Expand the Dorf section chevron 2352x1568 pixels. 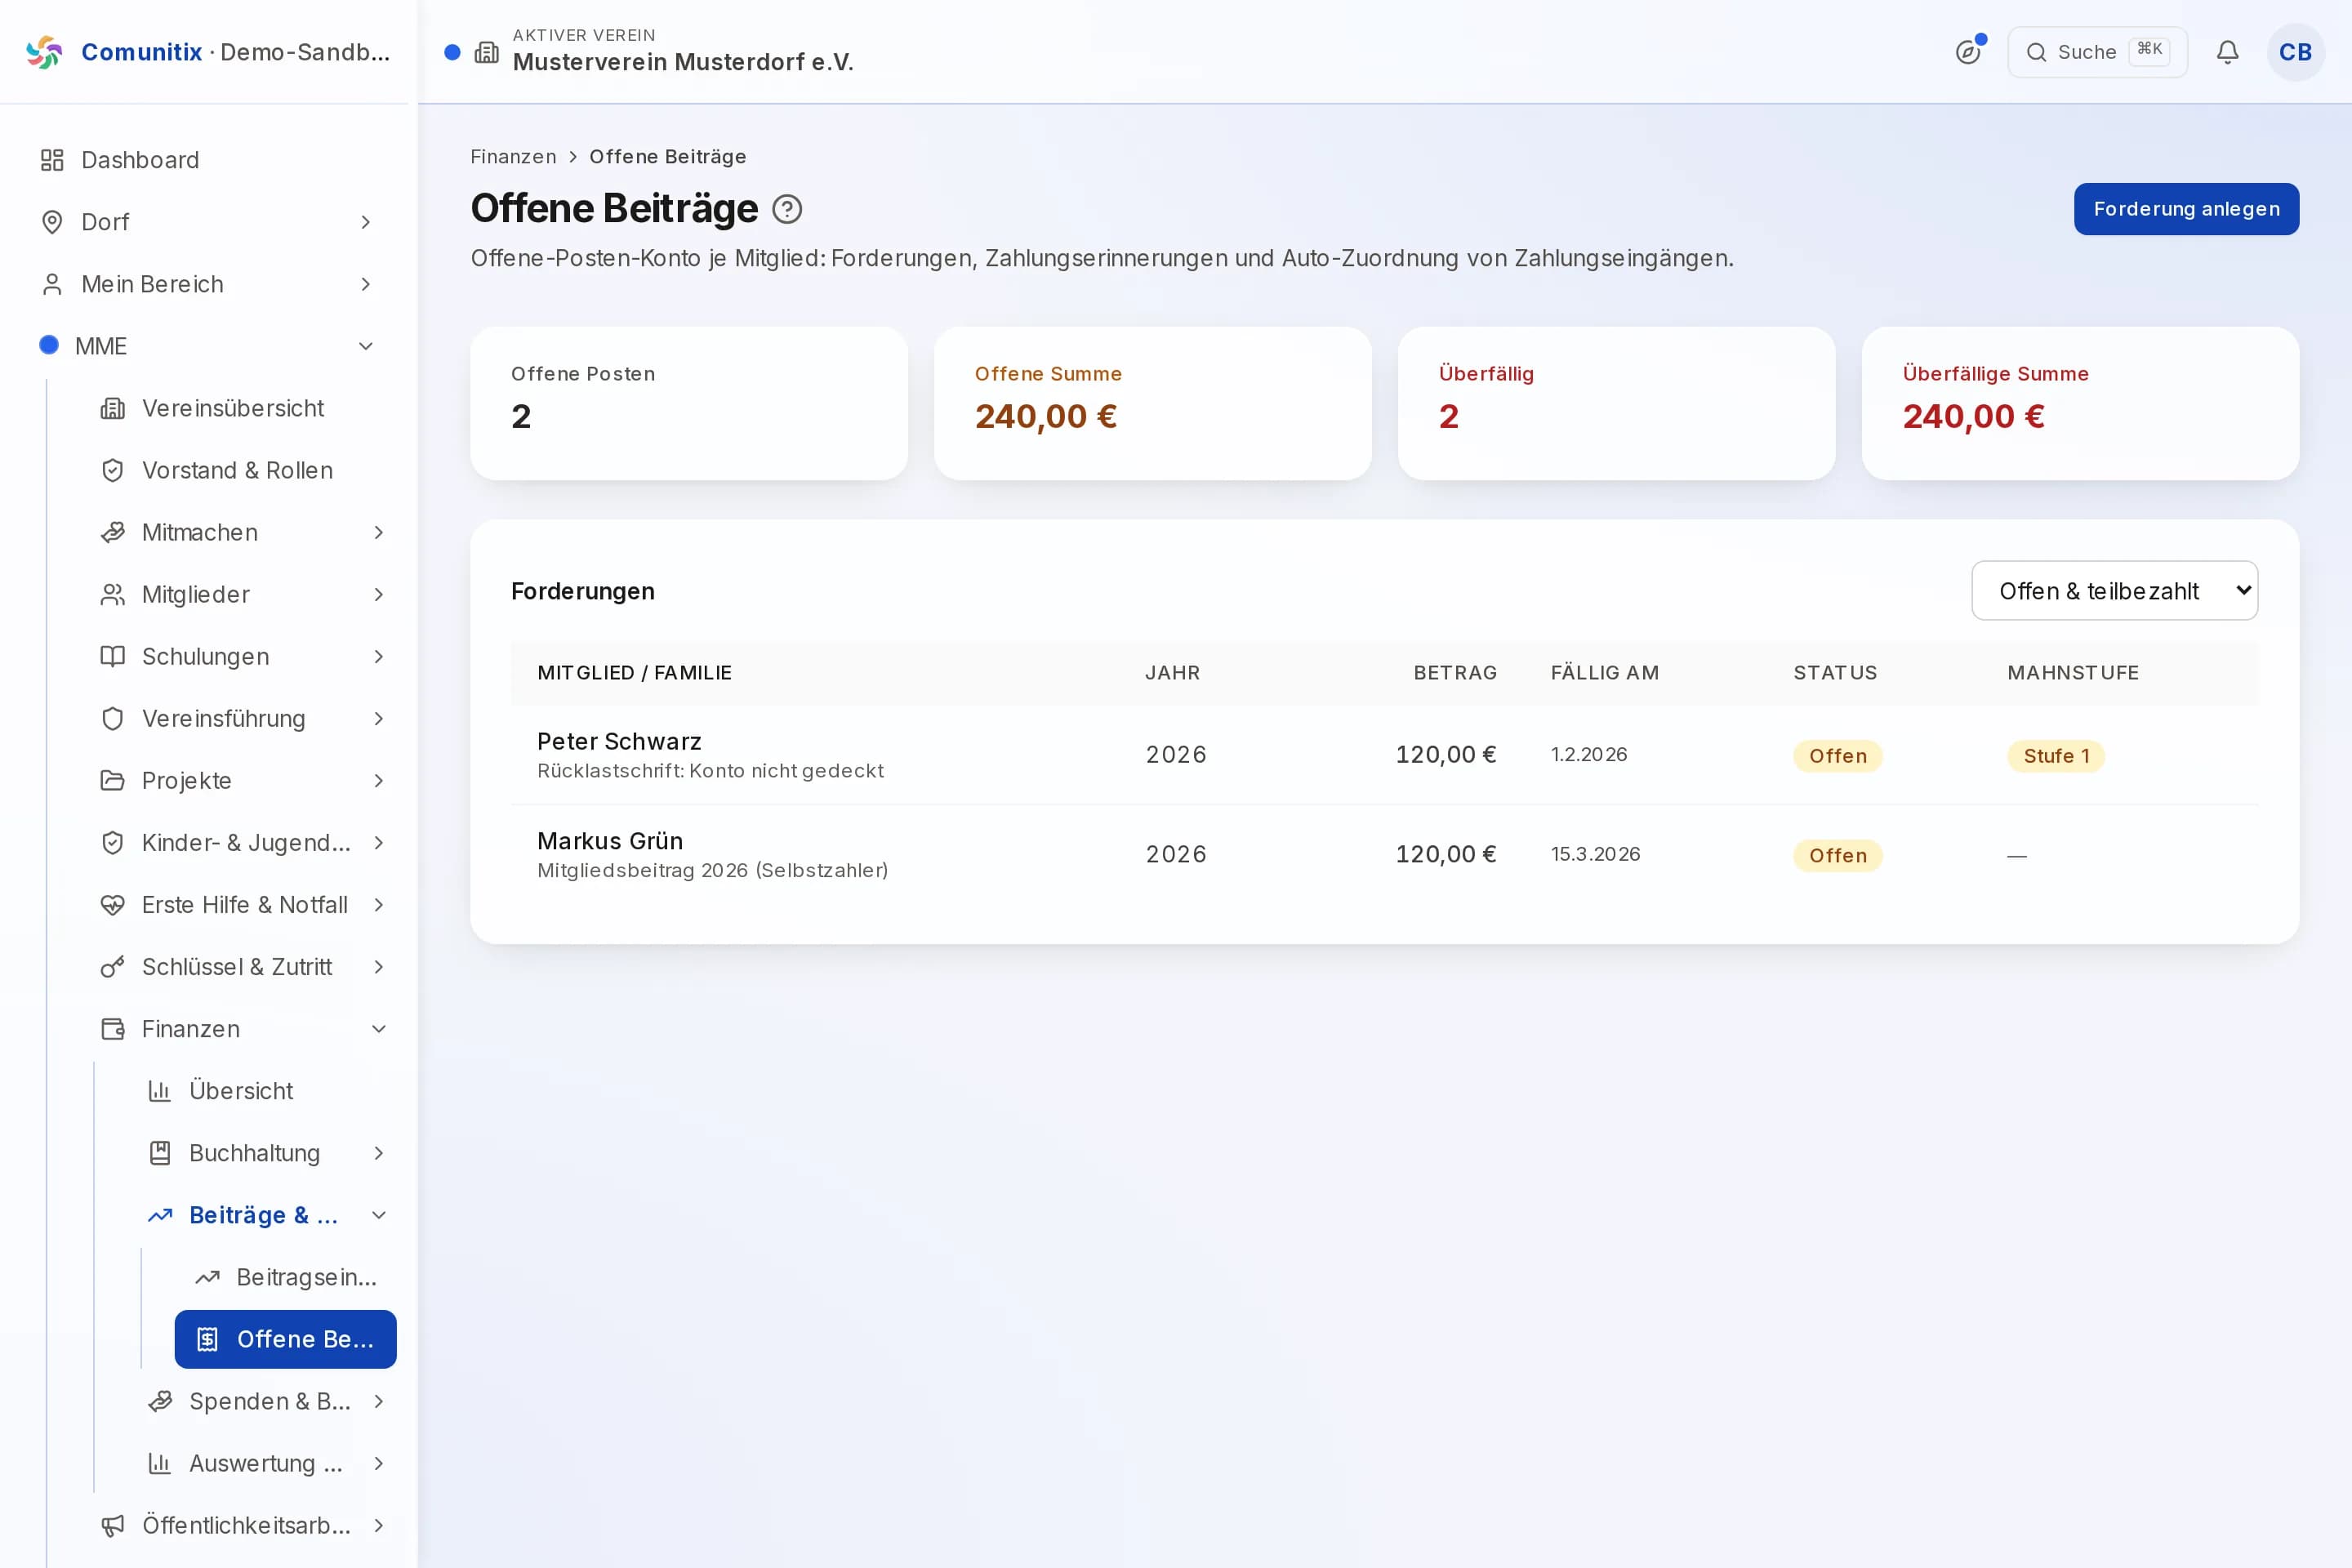pos(366,222)
